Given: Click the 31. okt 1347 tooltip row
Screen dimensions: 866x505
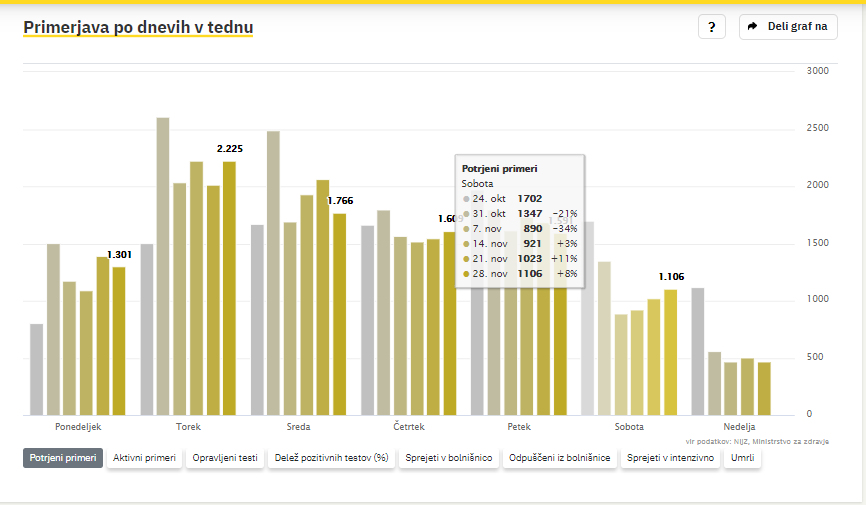Looking at the screenshot, I should pos(520,213).
